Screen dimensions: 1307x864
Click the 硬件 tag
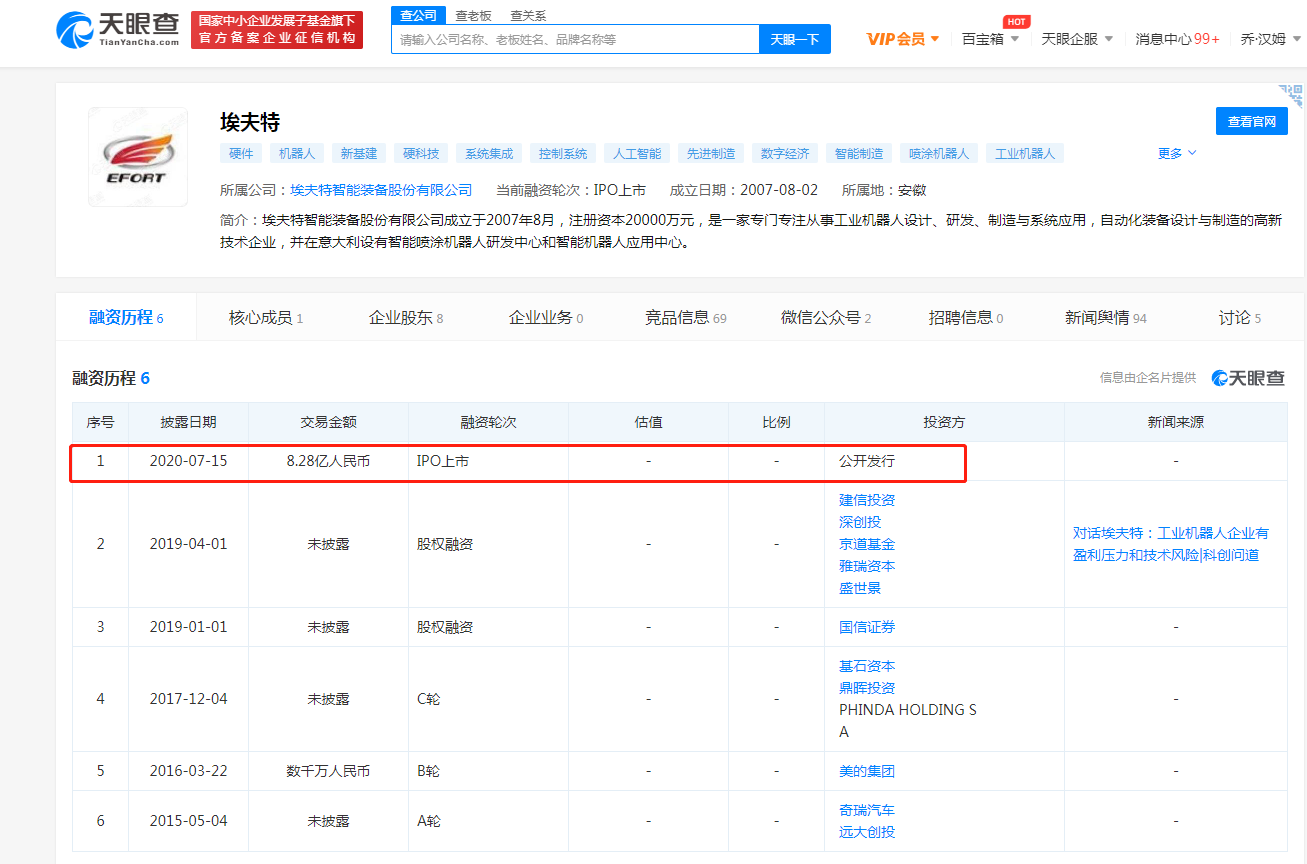(241, 154)
